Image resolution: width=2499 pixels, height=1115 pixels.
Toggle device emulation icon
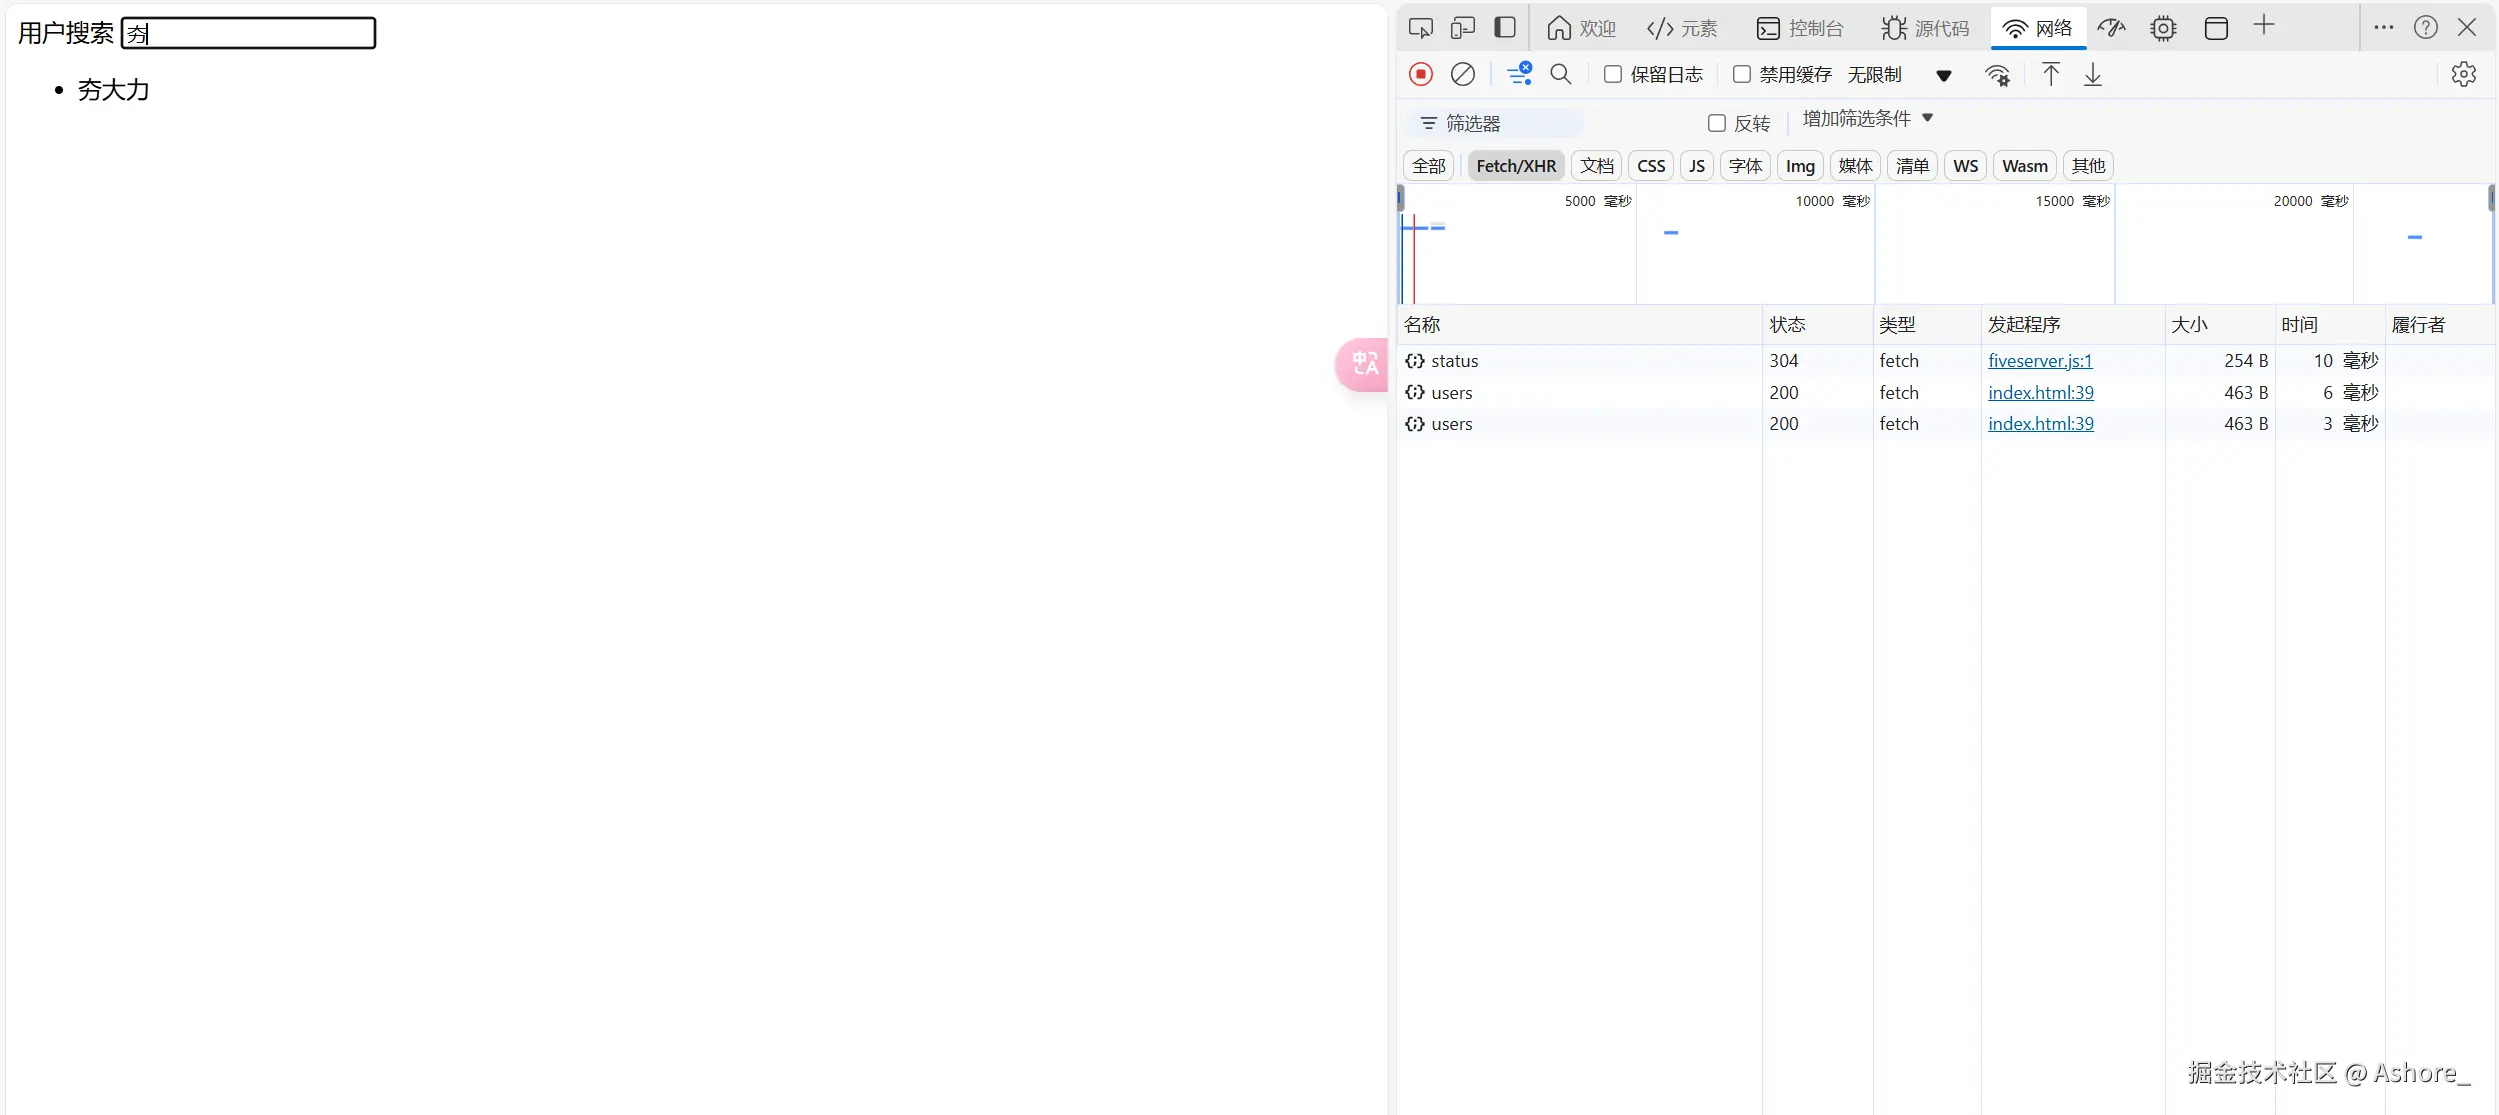tap(1462, 28)
